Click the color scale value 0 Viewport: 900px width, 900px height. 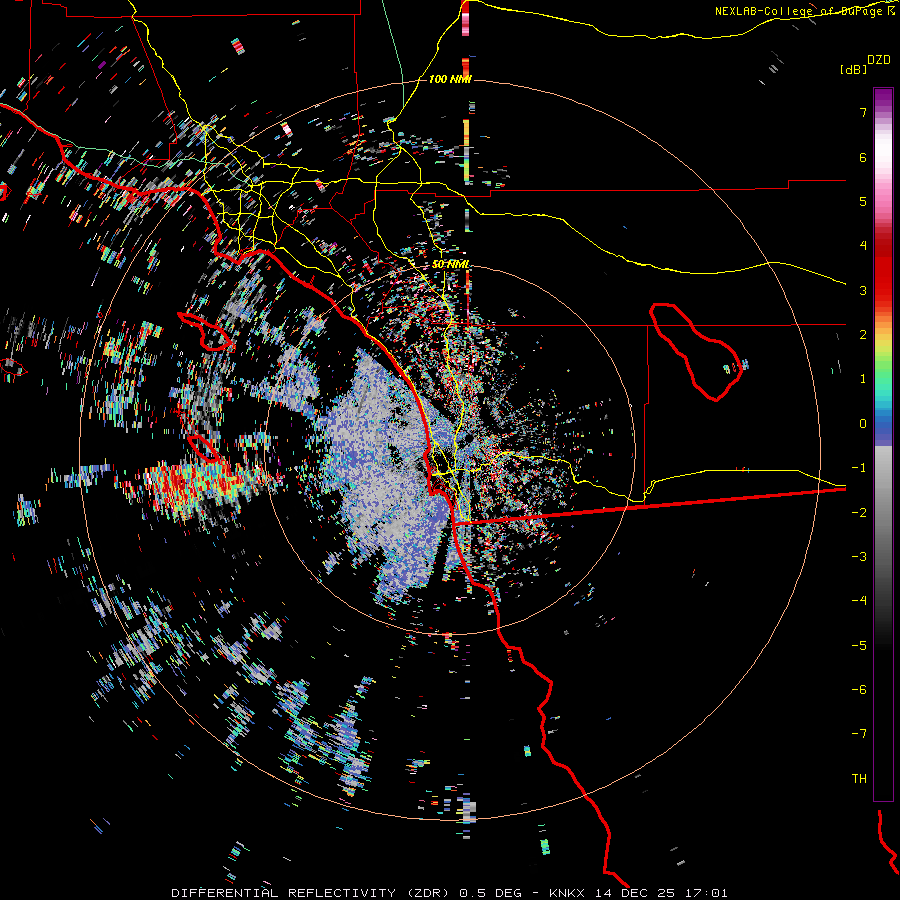(863, 424)
